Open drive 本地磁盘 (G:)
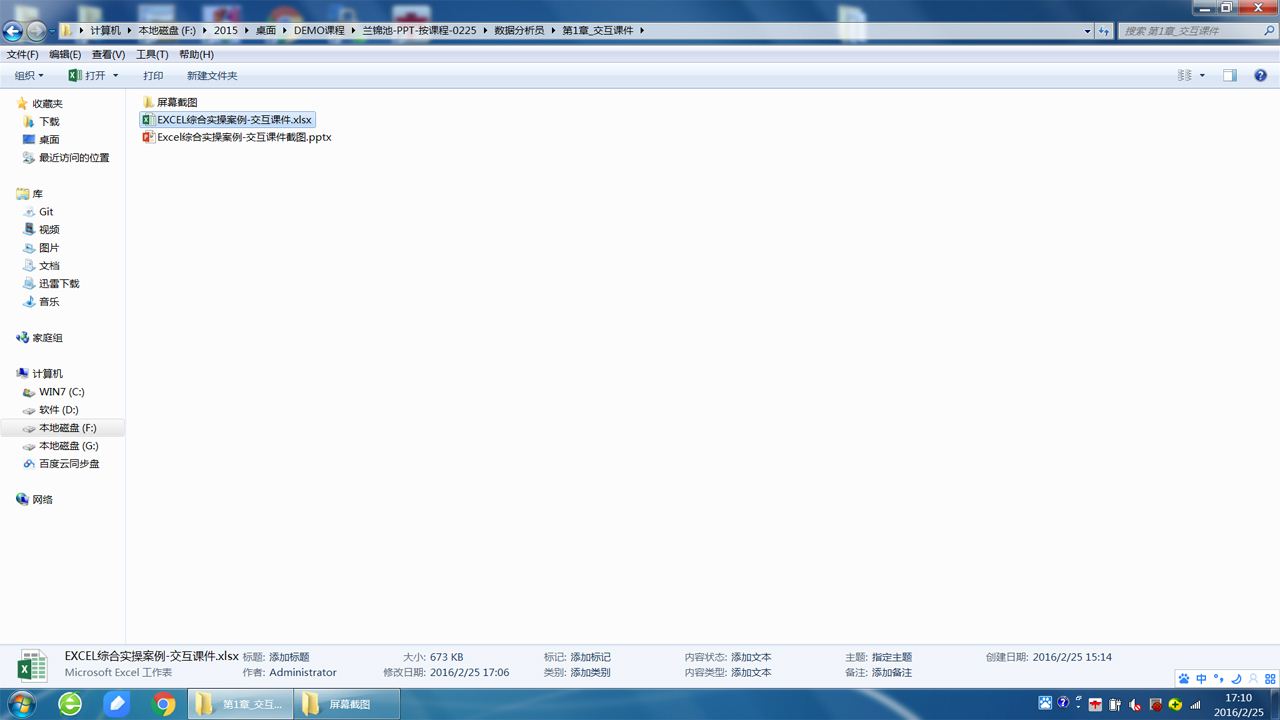Image resolution: width=1280 pixels, height=720 pixels. pos(68,446)
